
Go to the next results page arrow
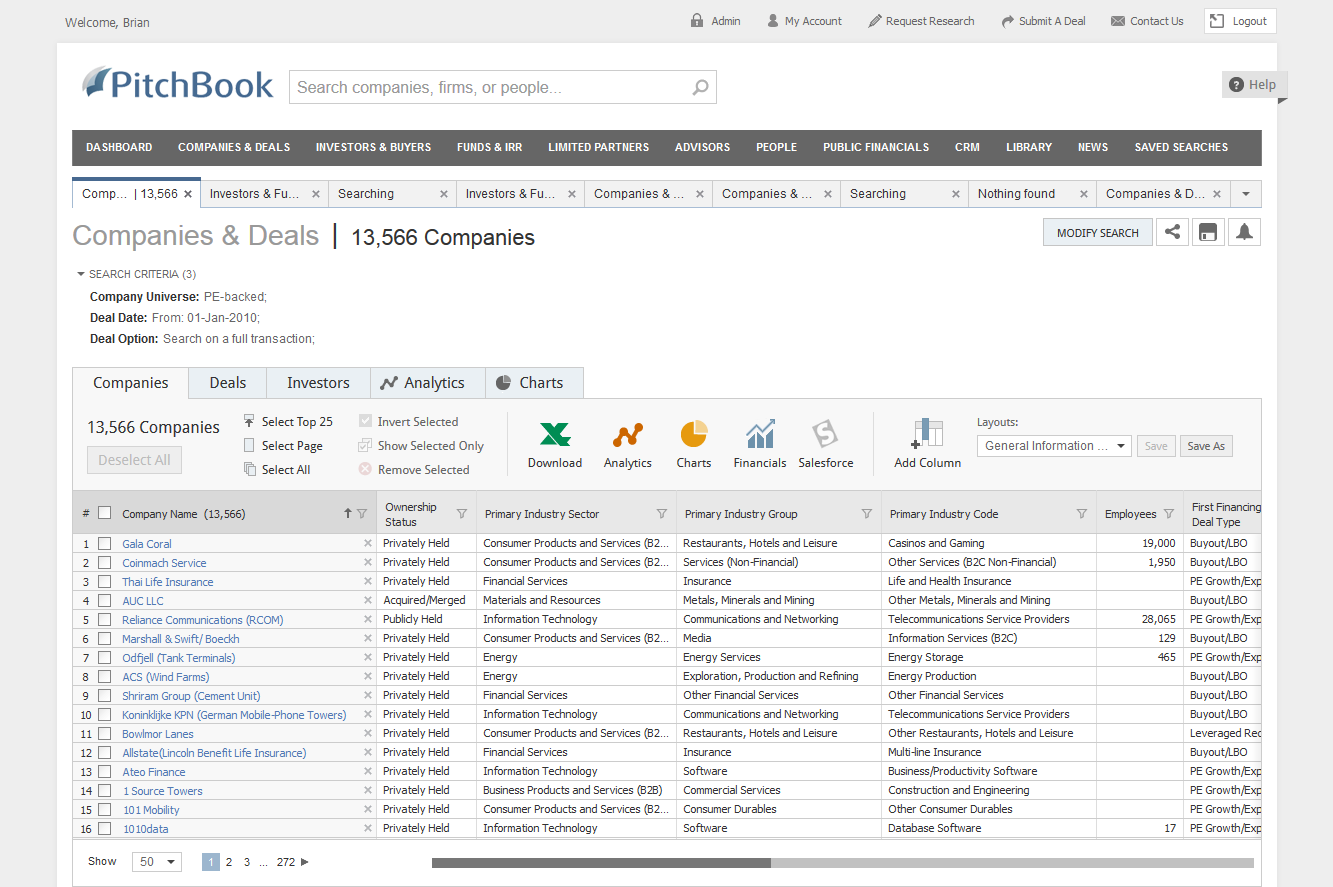click(305, 861)
